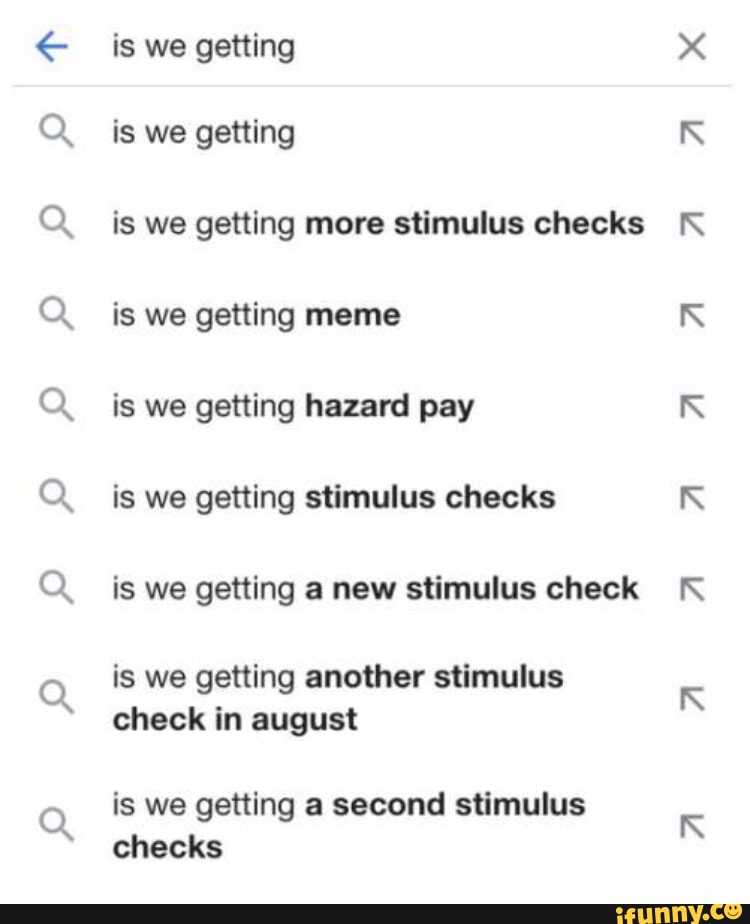The height and width of the screenshot is (924, 750).
Task: Tap arrow icon for "a new stimulus check"
Action: point(691,590)
